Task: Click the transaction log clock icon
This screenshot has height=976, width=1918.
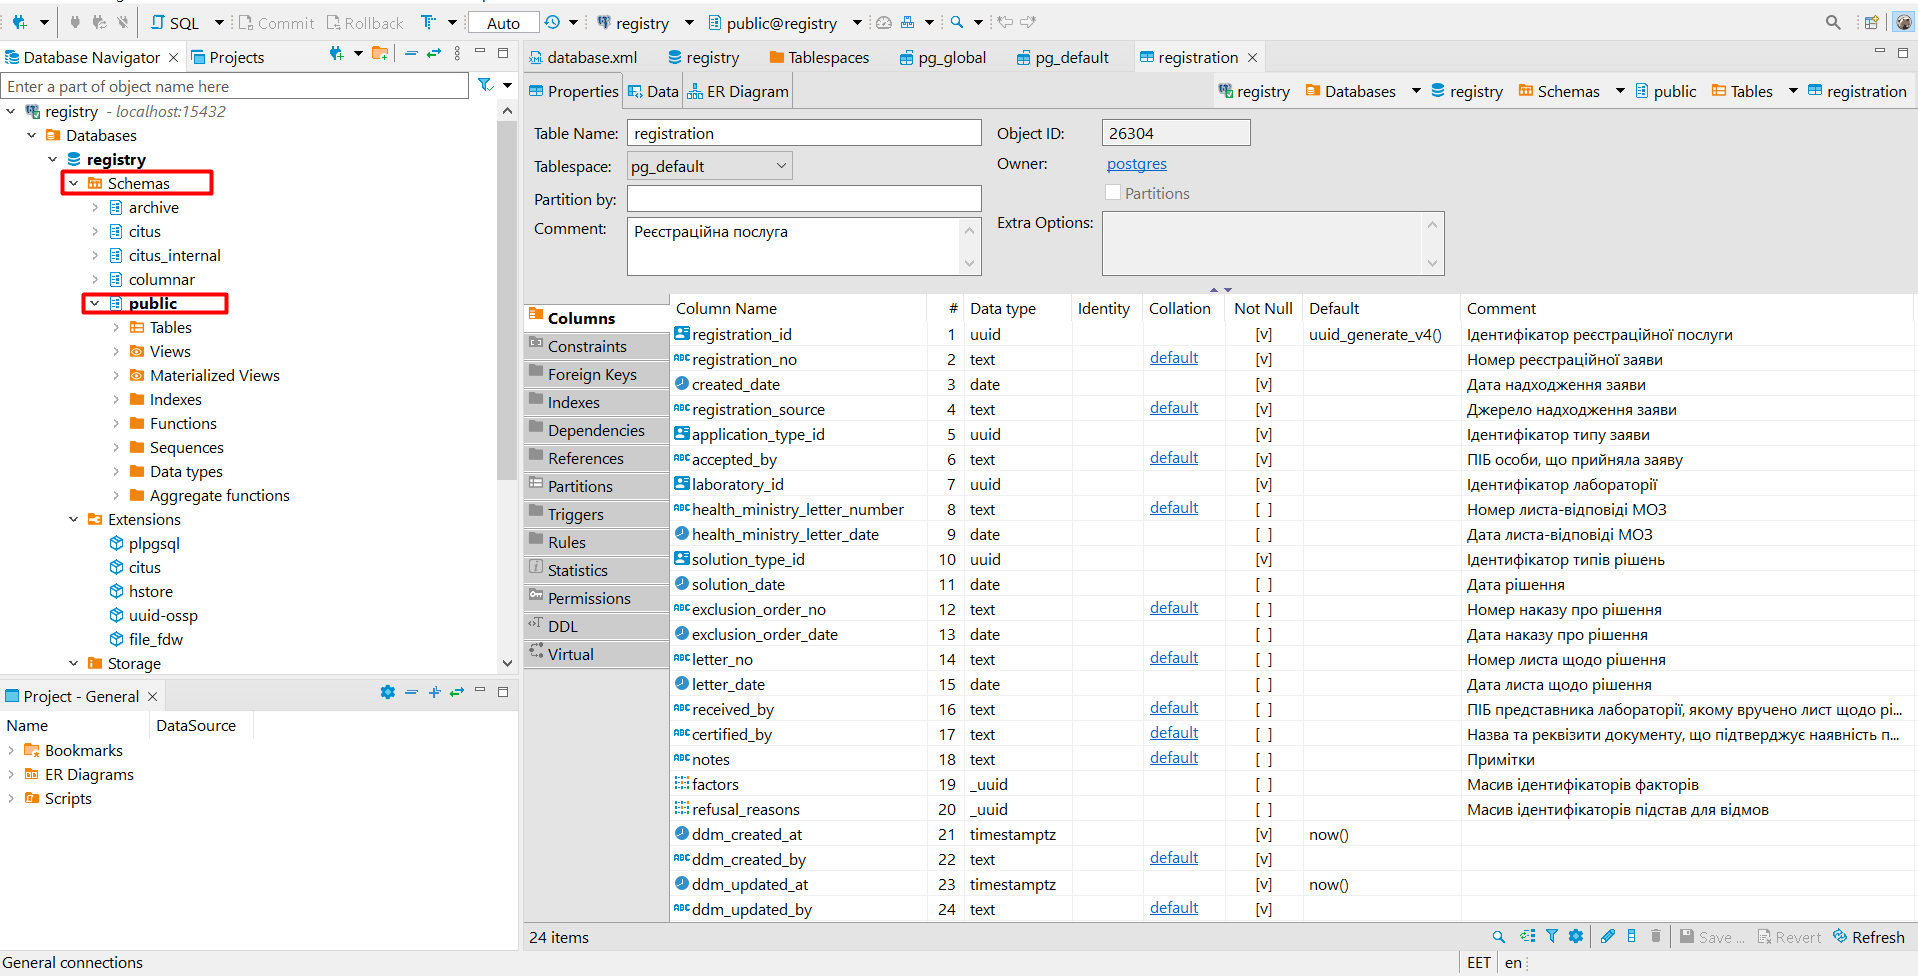Action: pyautogui.click(x=553, y=22)
